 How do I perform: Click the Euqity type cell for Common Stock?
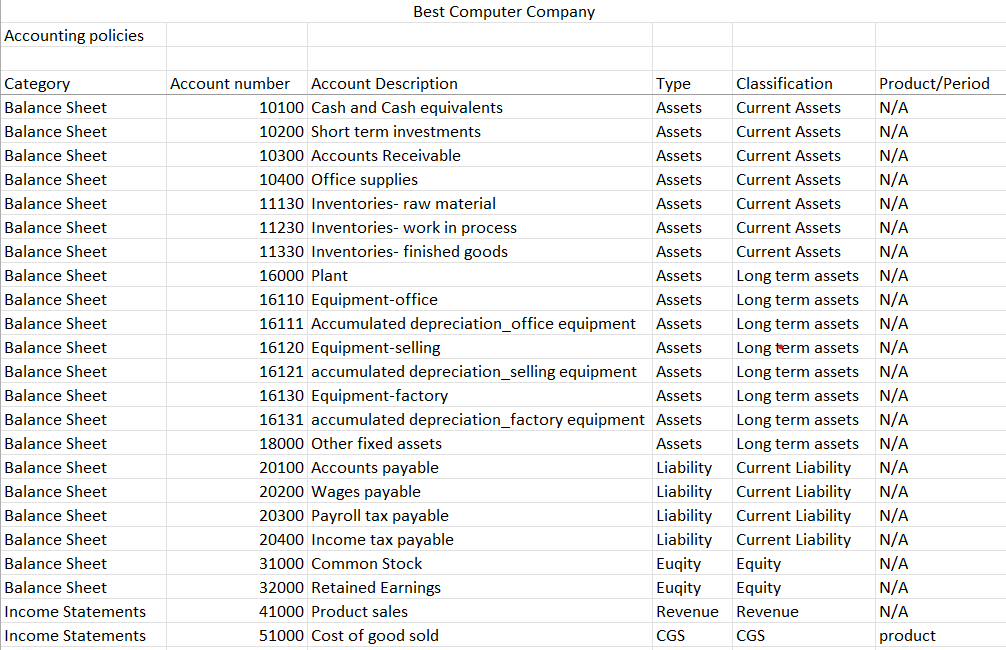692,564
